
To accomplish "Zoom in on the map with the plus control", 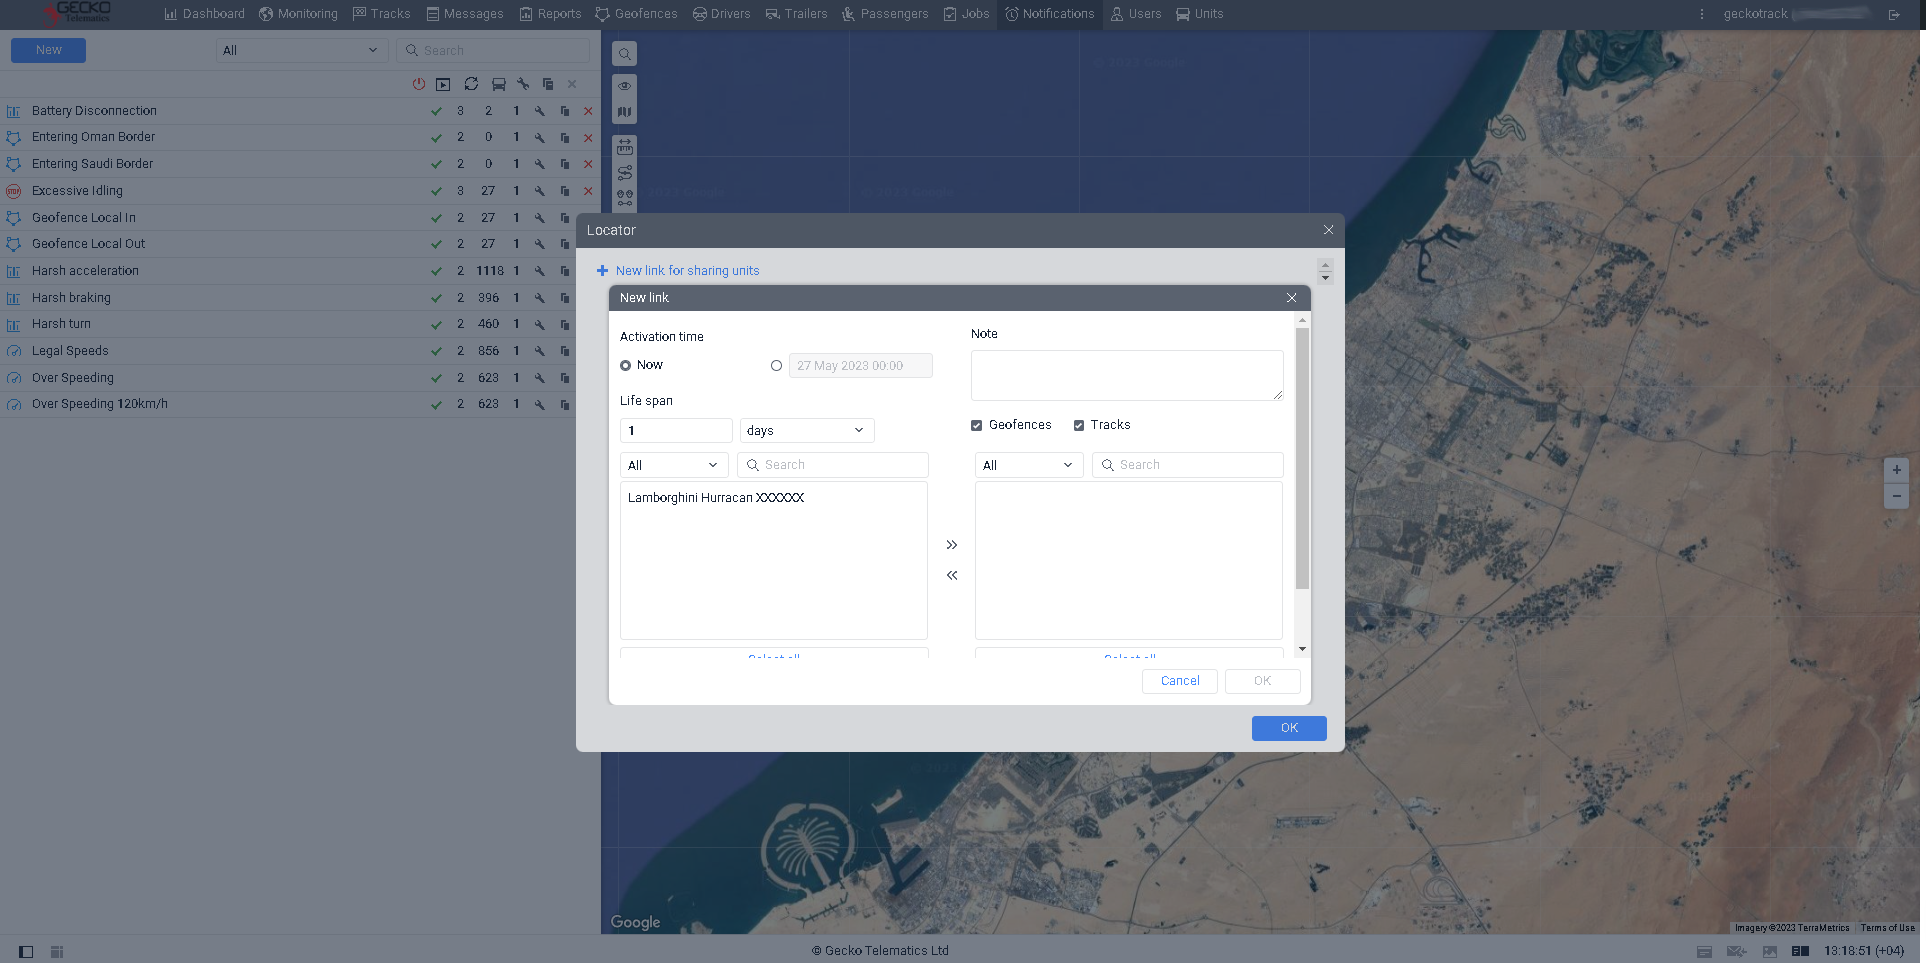I will (1896, 470).
